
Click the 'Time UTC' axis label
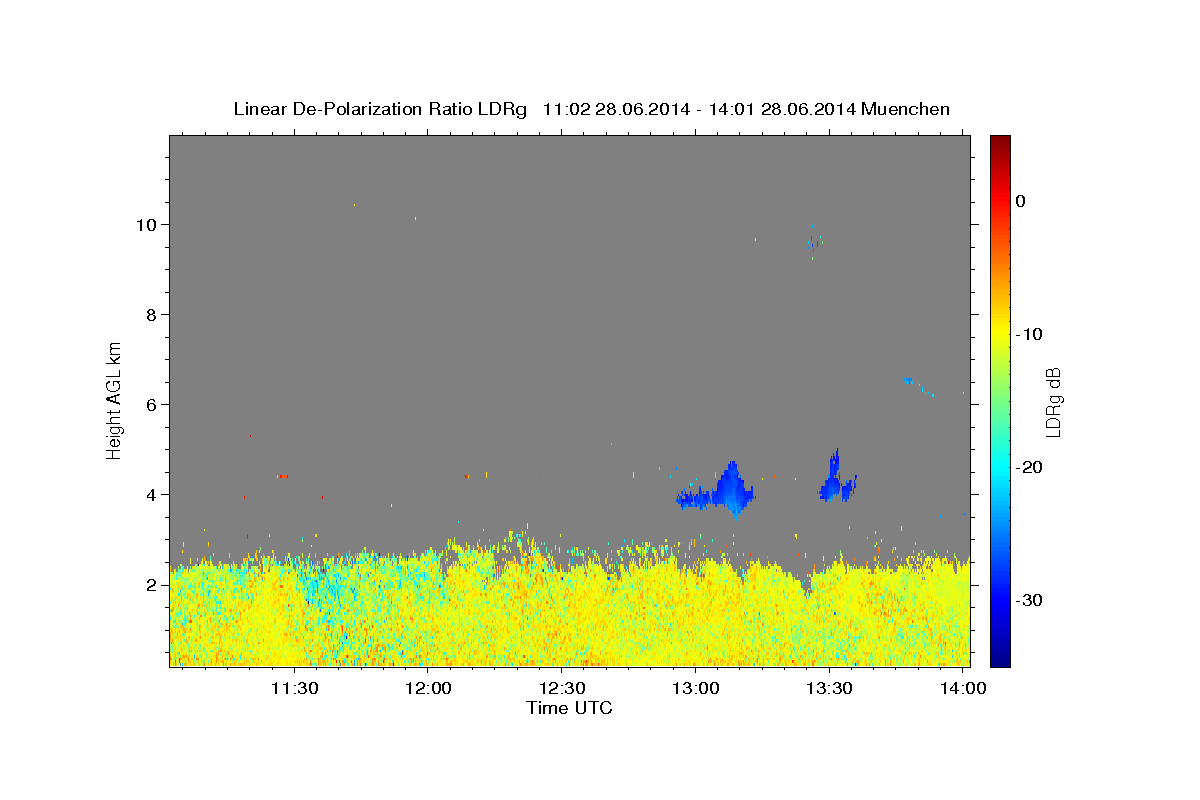569,708
